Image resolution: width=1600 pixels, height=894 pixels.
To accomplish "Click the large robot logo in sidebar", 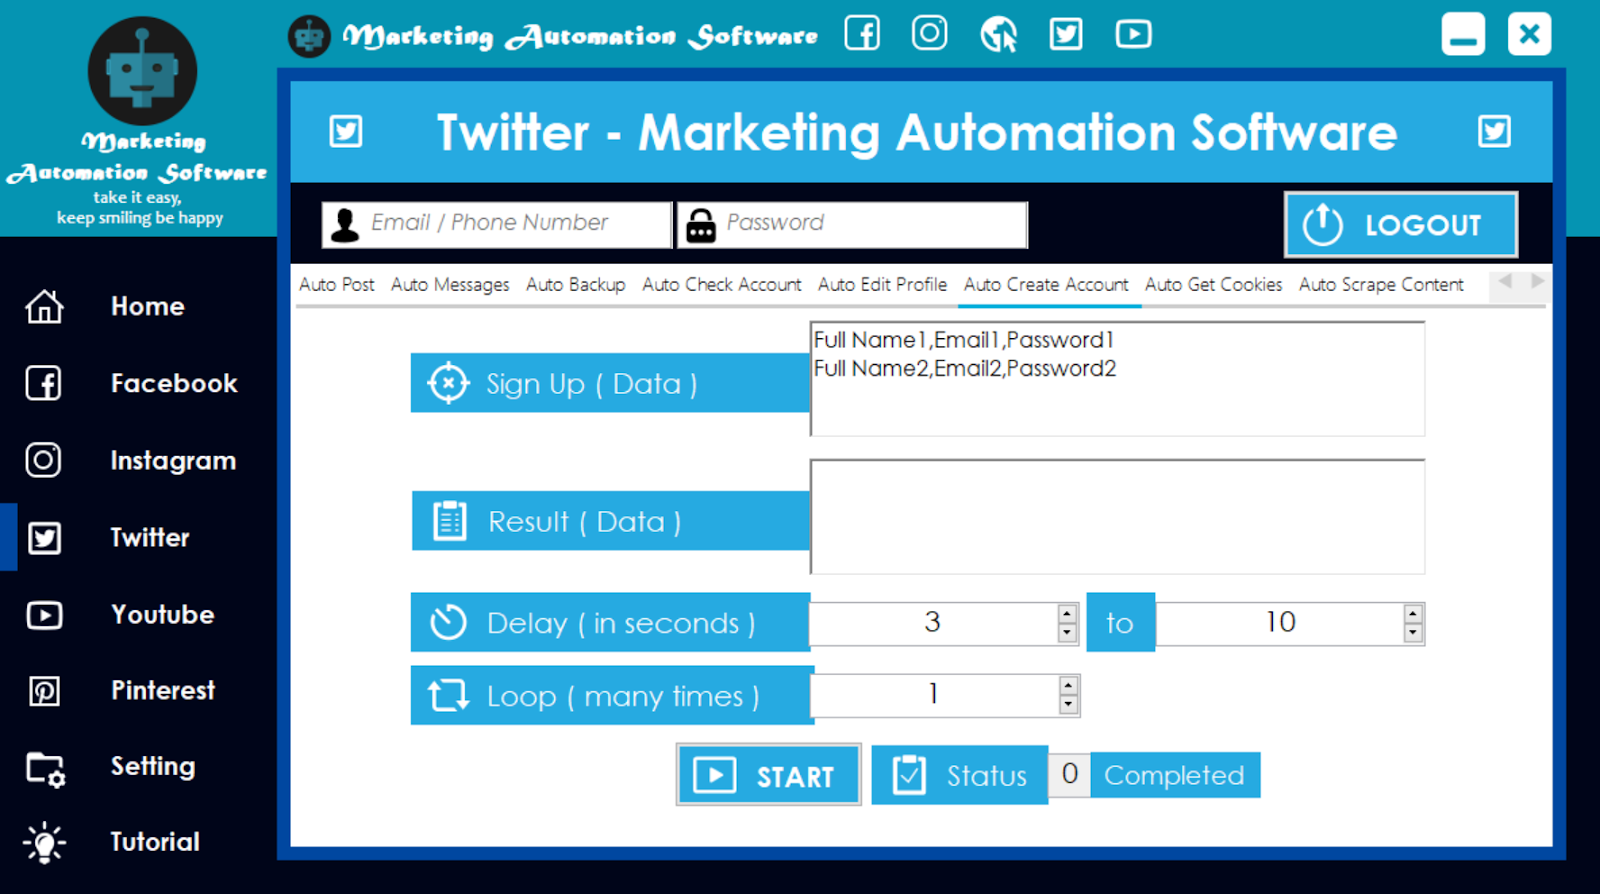I will click(x=142, y=71).
